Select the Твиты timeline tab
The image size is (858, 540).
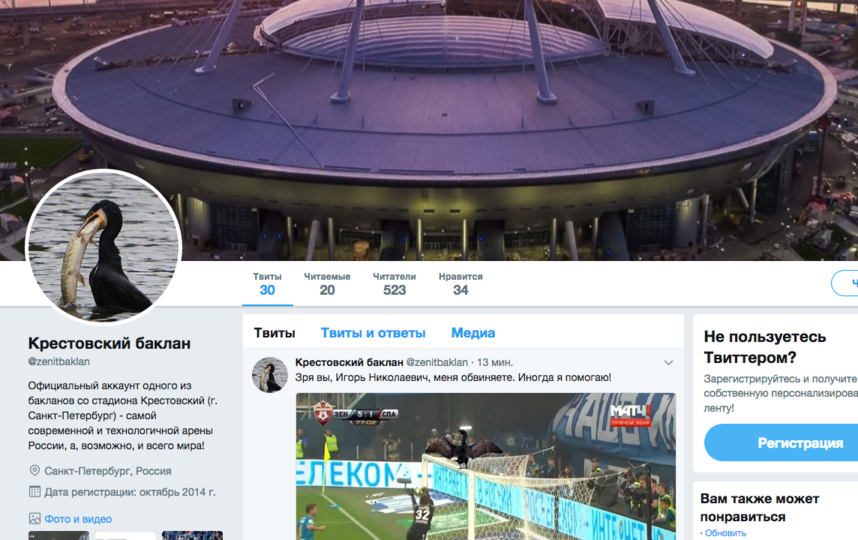275,333
